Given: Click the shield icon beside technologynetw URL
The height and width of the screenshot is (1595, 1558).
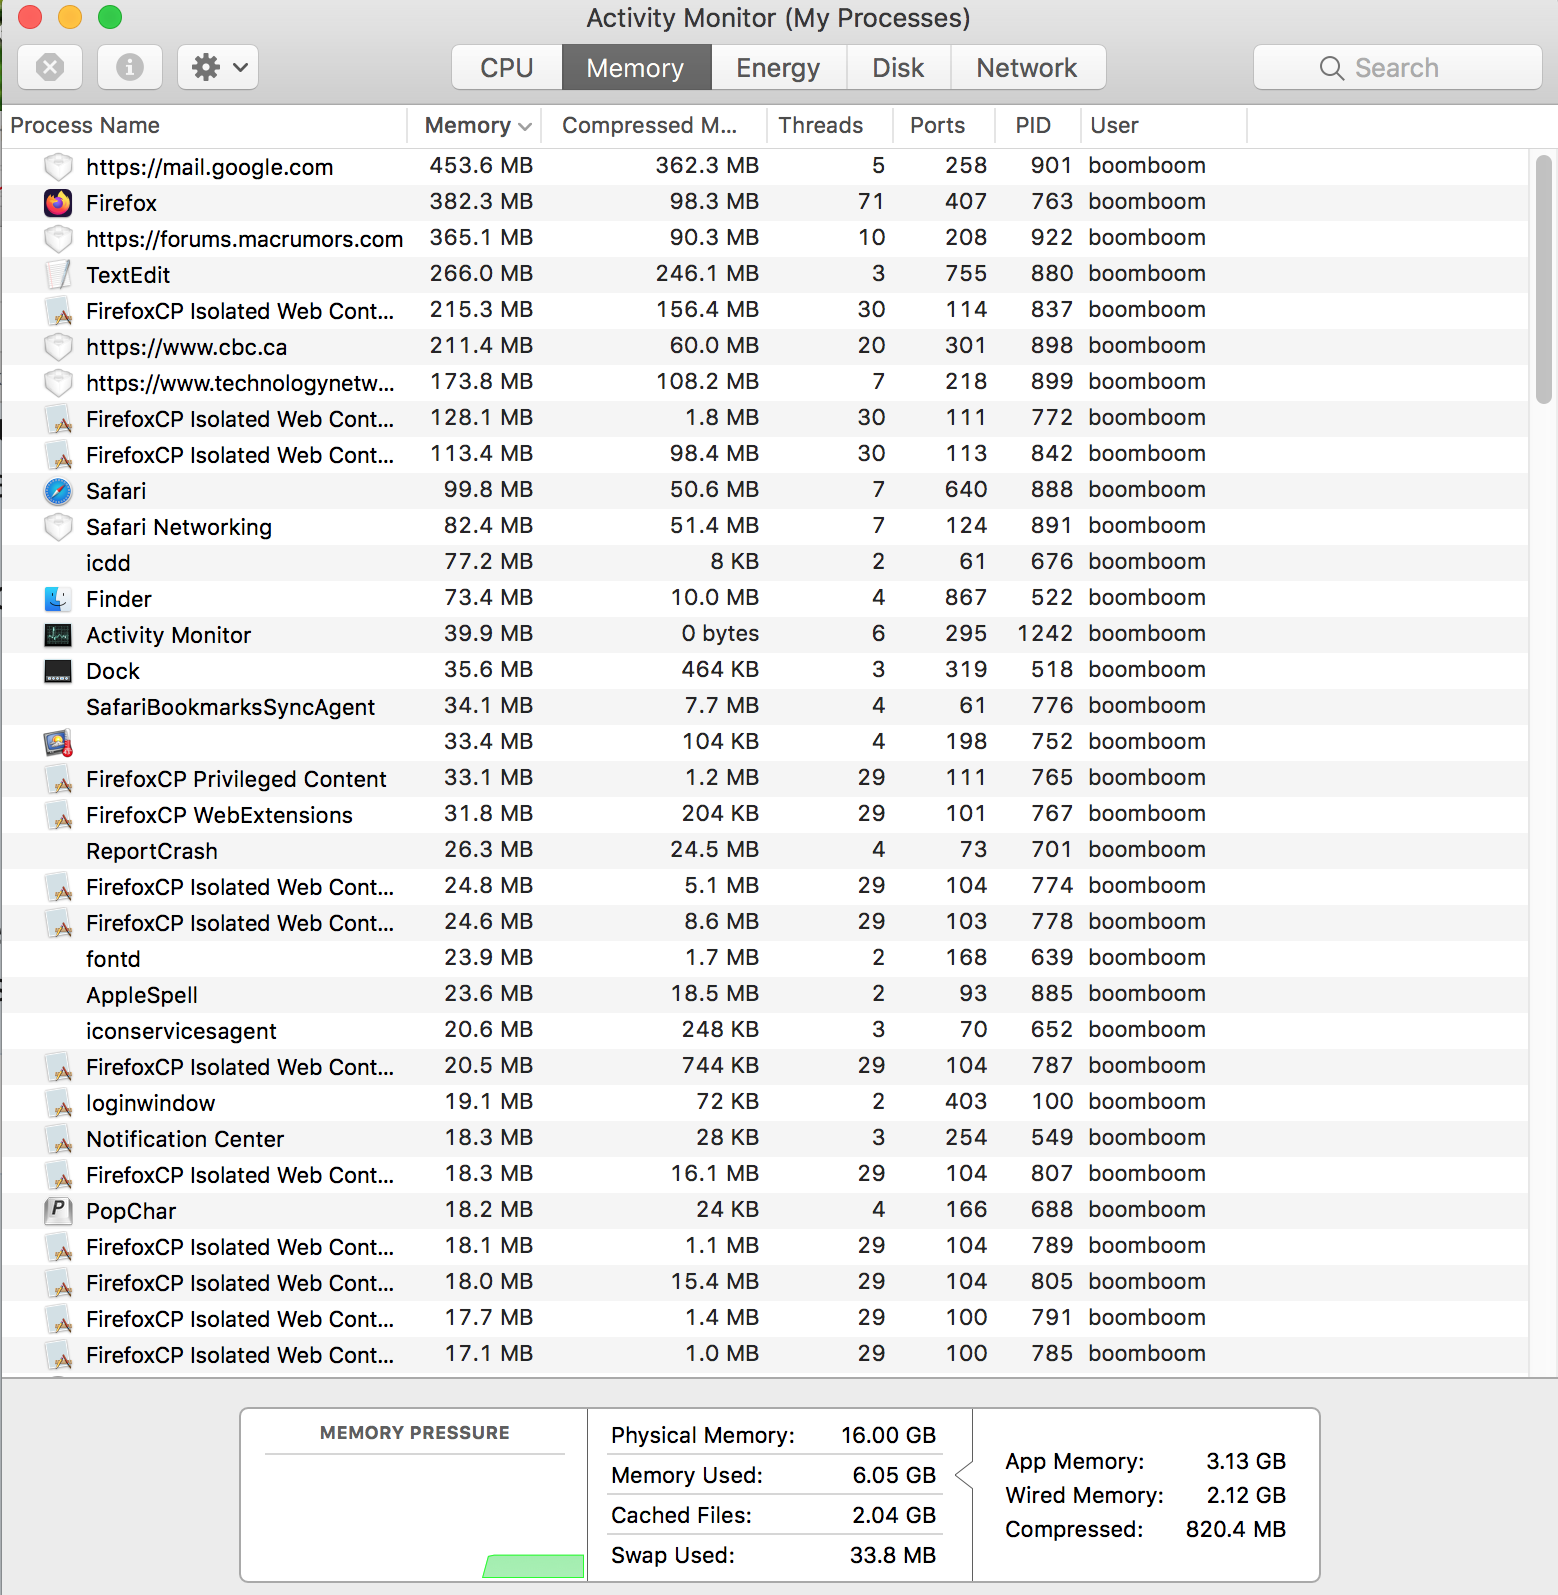Looking at the screenshot, I should (59, 383).
